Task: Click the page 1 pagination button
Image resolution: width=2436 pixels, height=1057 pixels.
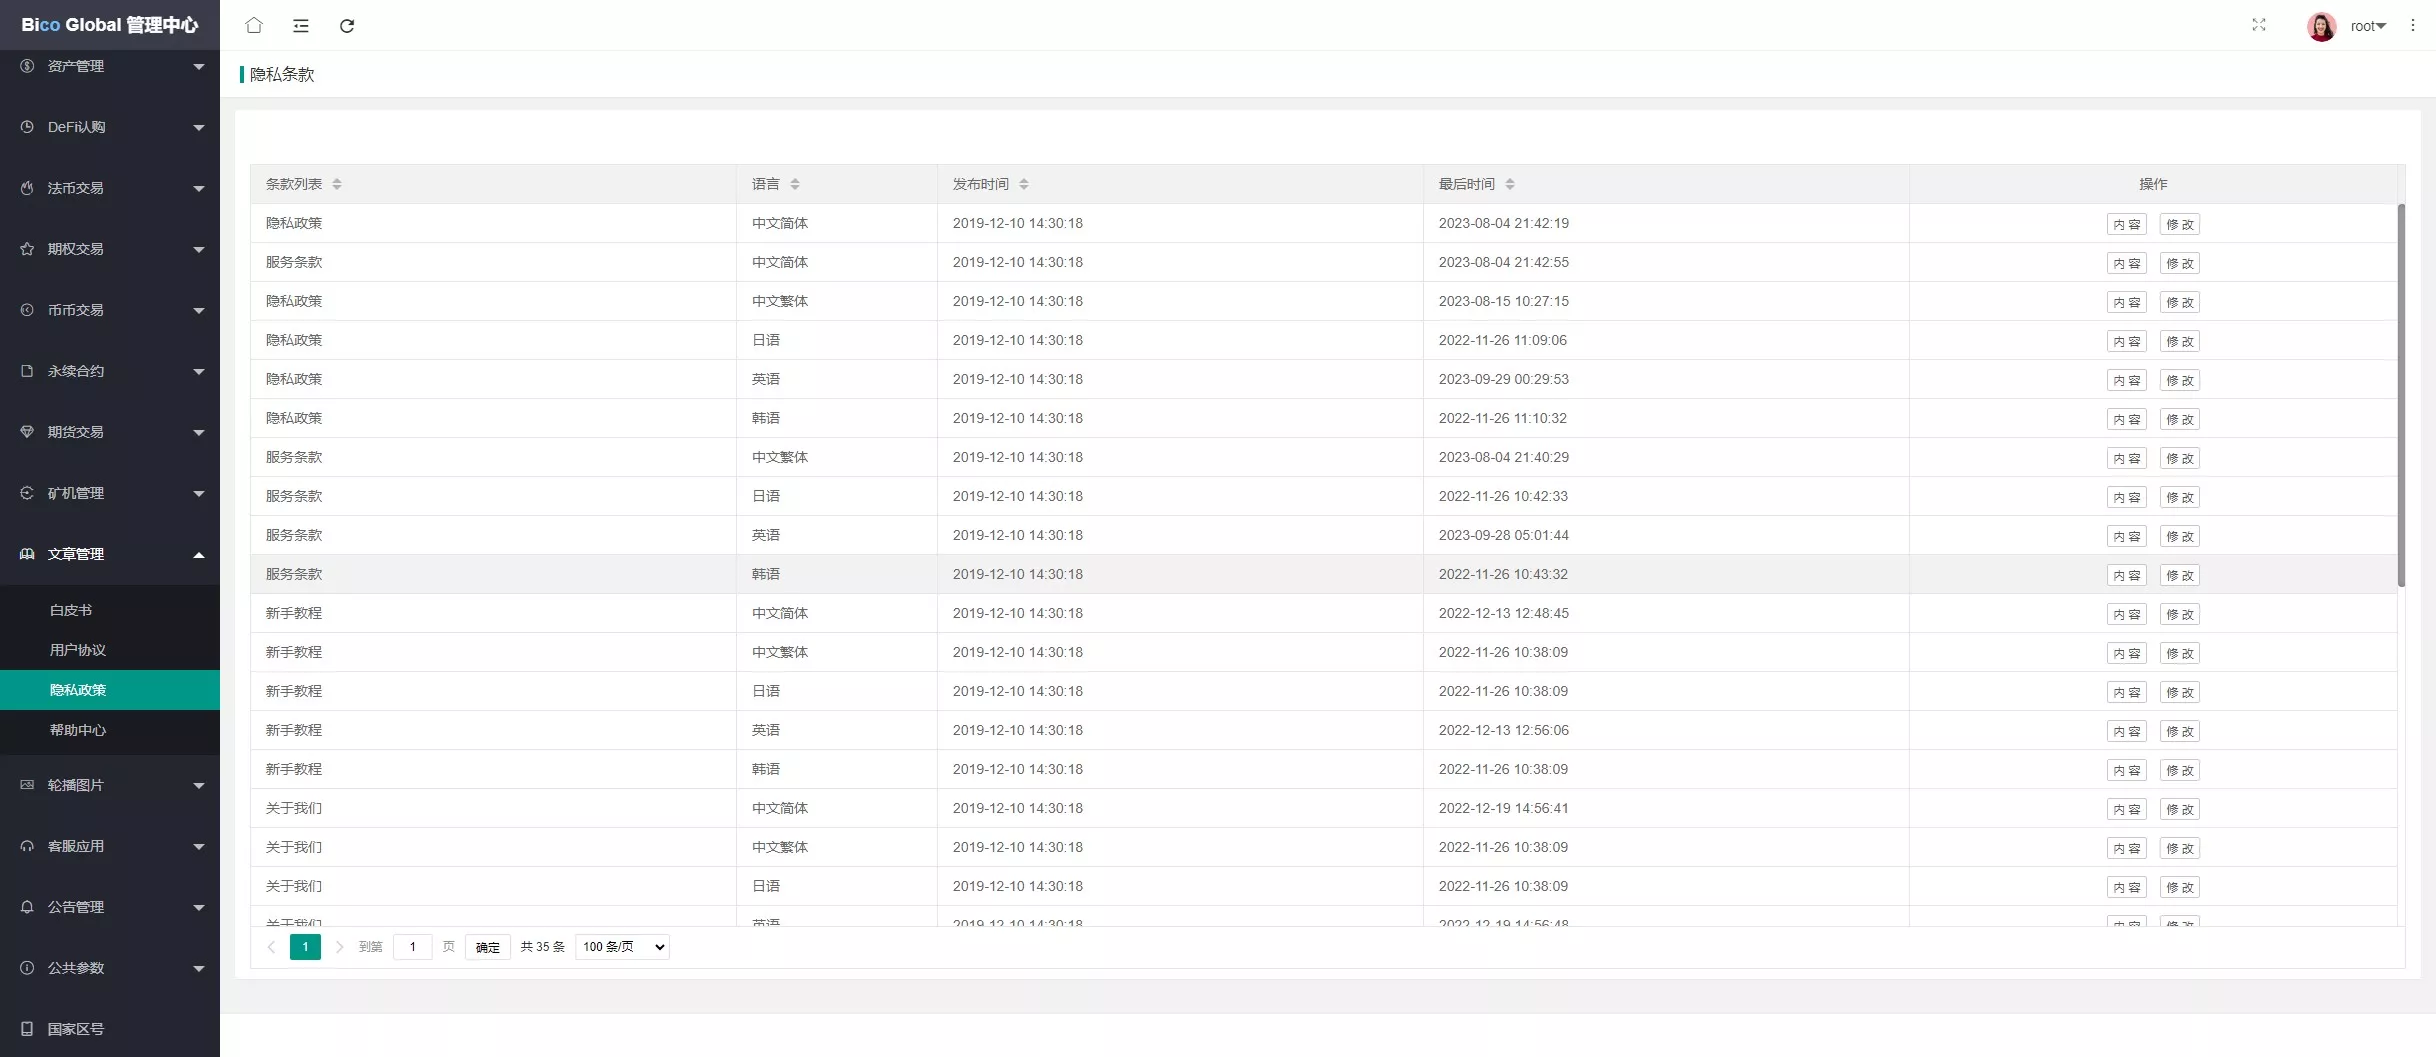Action: 305,947
